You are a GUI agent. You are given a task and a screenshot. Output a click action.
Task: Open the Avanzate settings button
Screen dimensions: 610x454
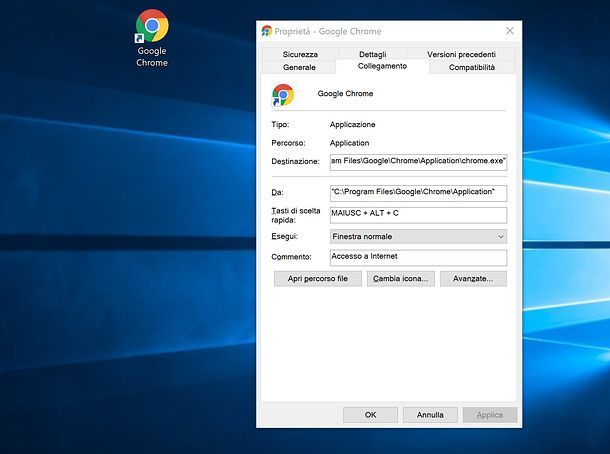[x=473, y=279]
